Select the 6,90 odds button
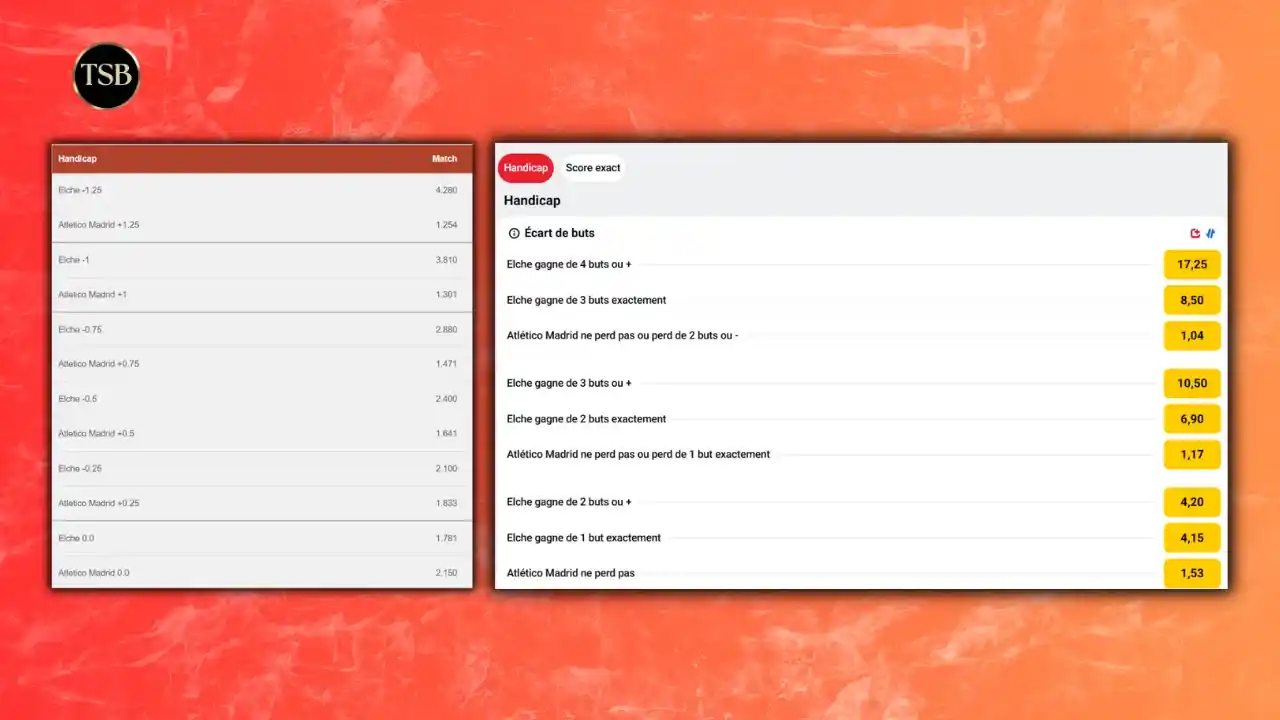 pos(1192,419)
